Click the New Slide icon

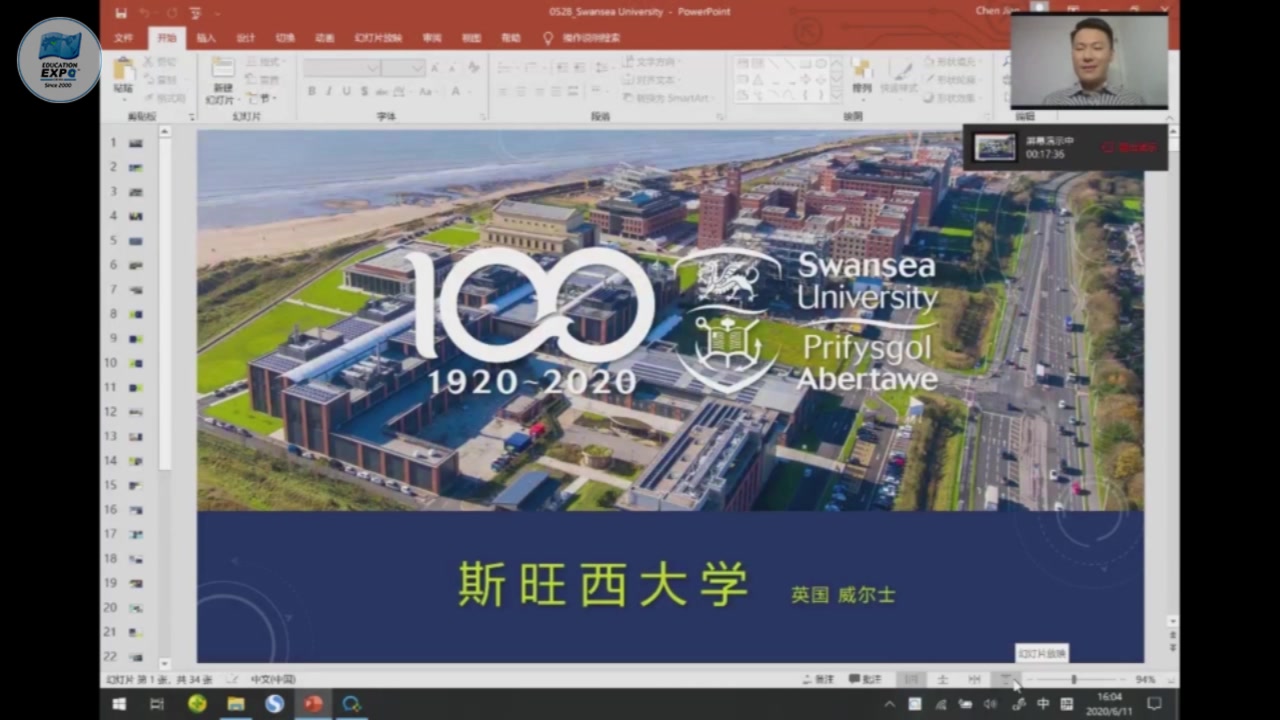[222, 68]
